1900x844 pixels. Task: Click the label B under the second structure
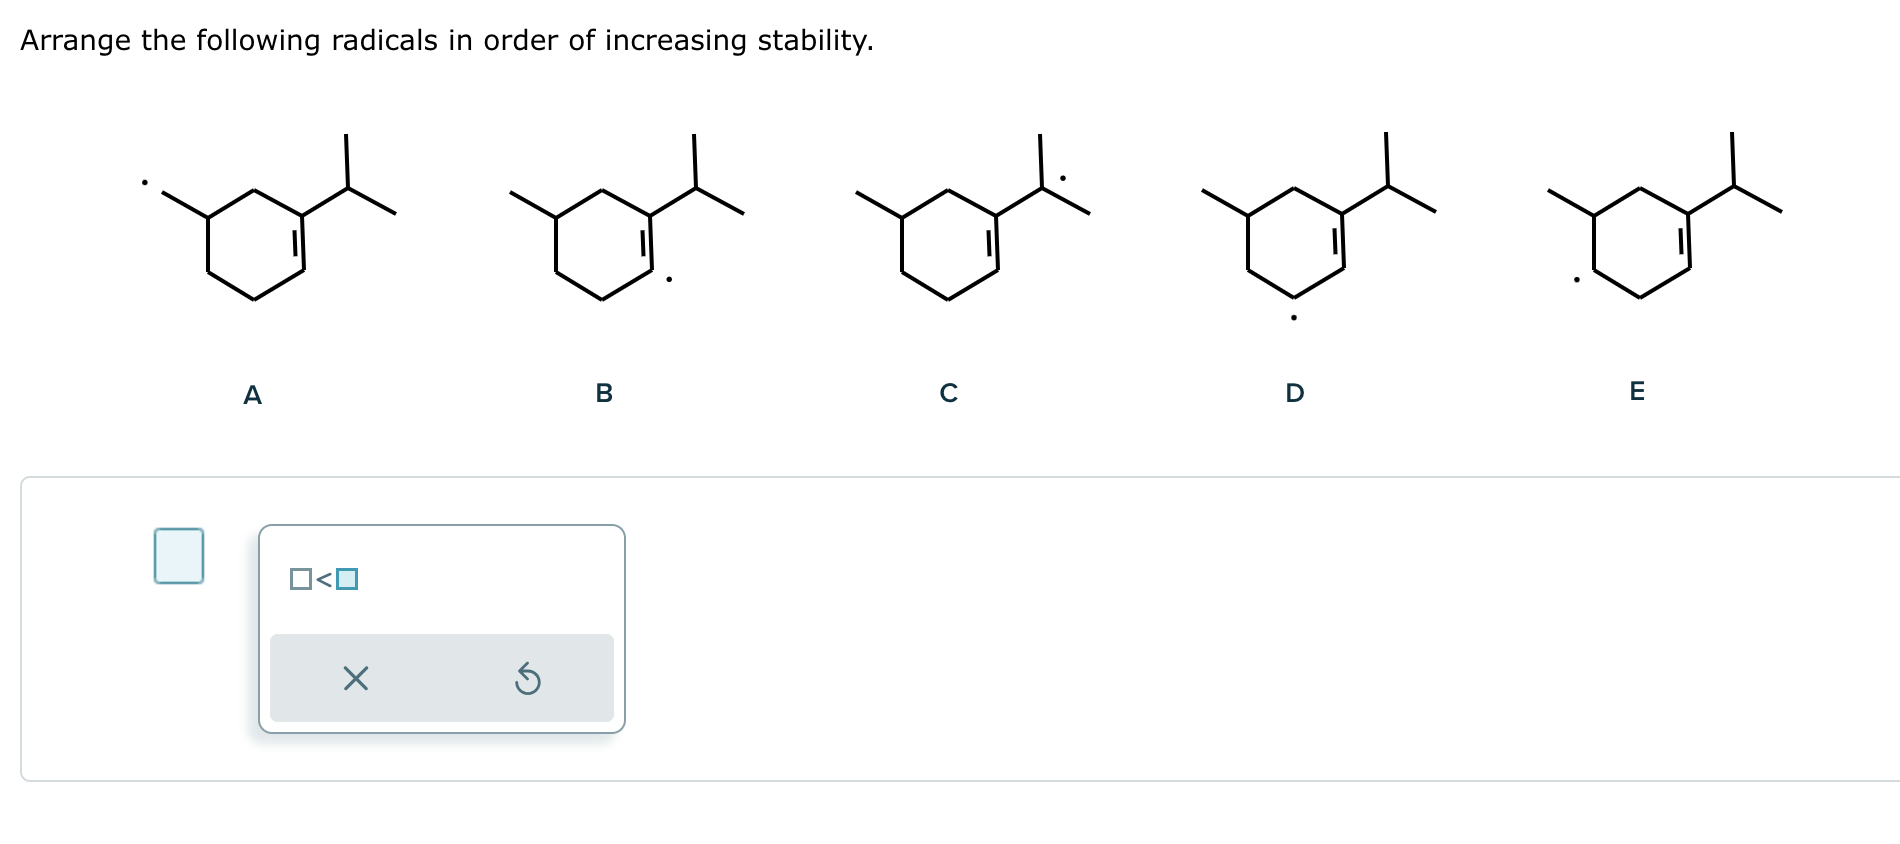(604, 392)
